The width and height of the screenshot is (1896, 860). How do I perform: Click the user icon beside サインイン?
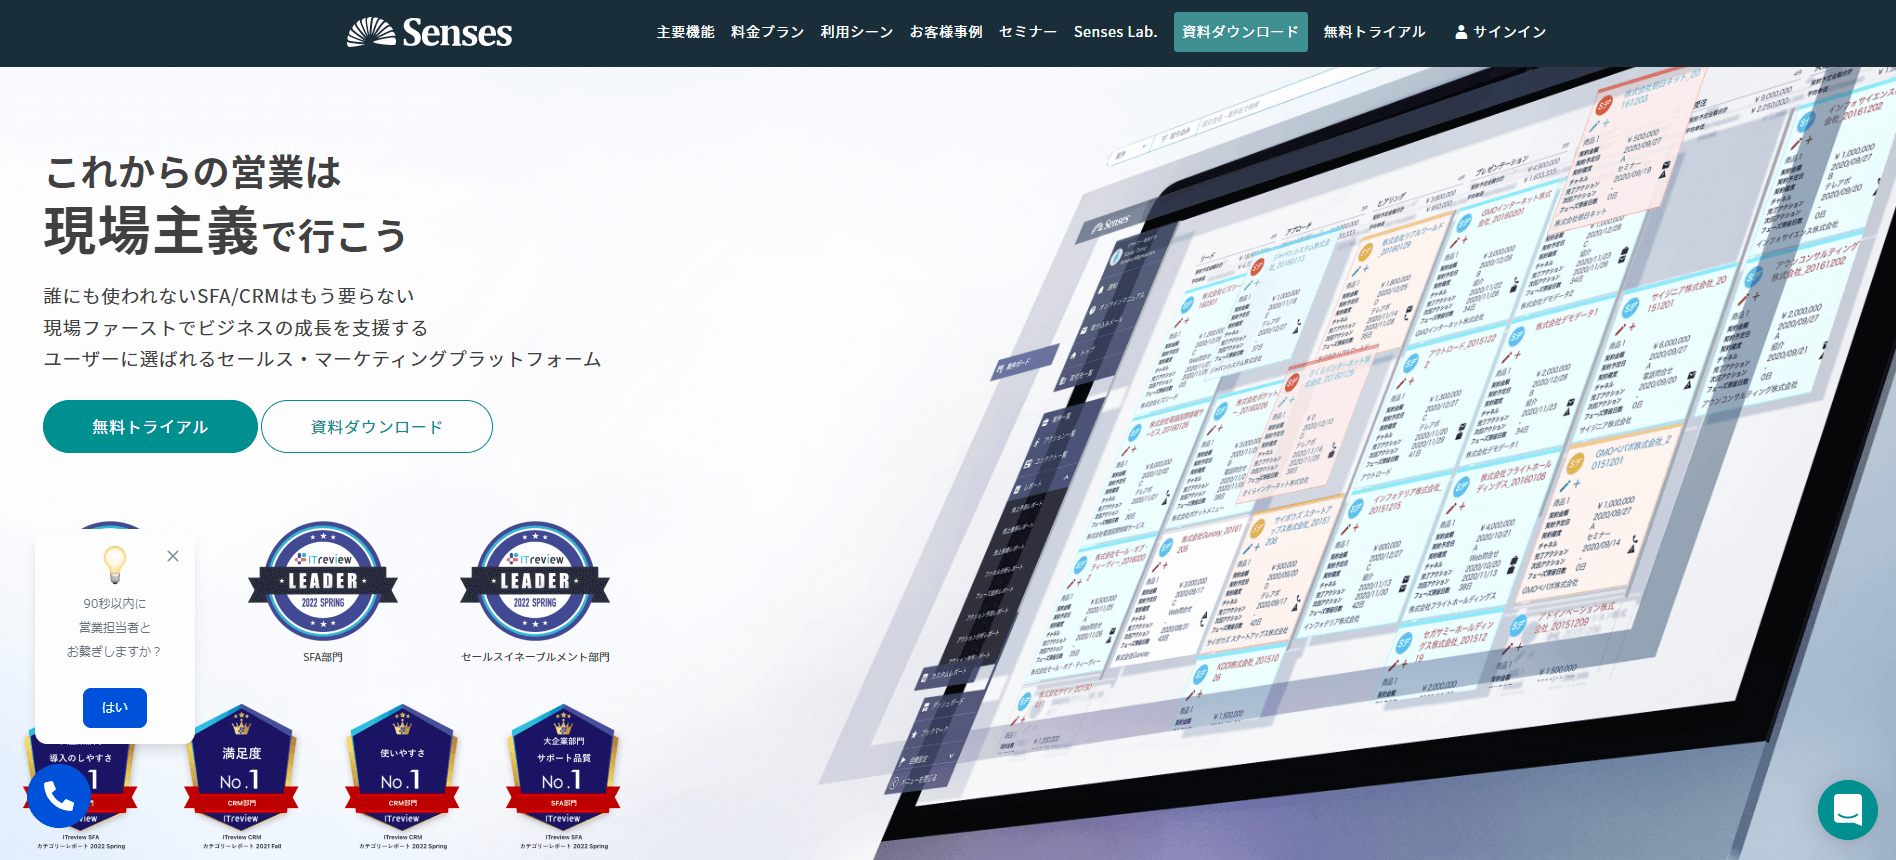tap(1461, 32)
